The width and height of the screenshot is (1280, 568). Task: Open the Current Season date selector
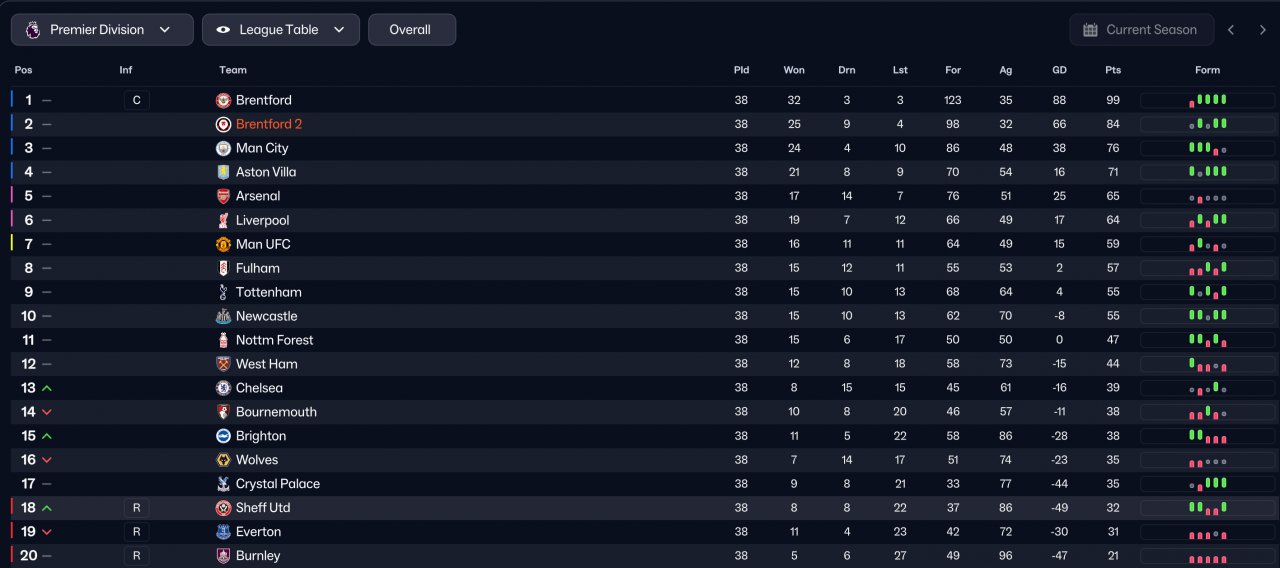tap(1141, 30)
